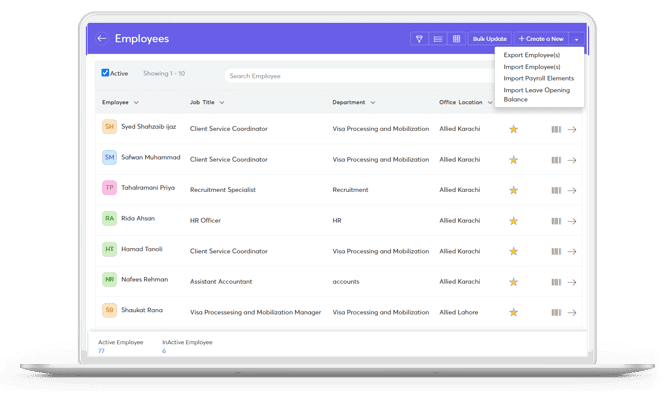Open Hamad Tanoli details arrow
This screenshot has width=672, height=400.
coord(572,252)
